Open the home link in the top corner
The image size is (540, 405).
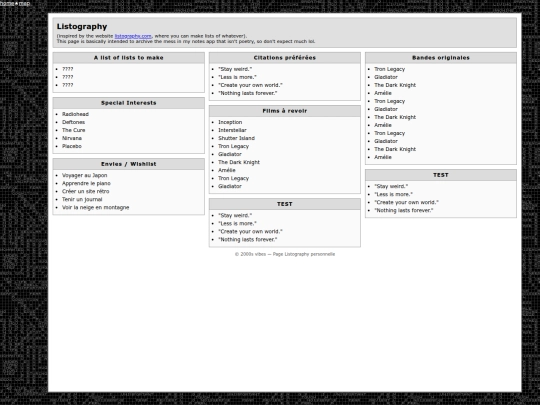coord(7,3)
